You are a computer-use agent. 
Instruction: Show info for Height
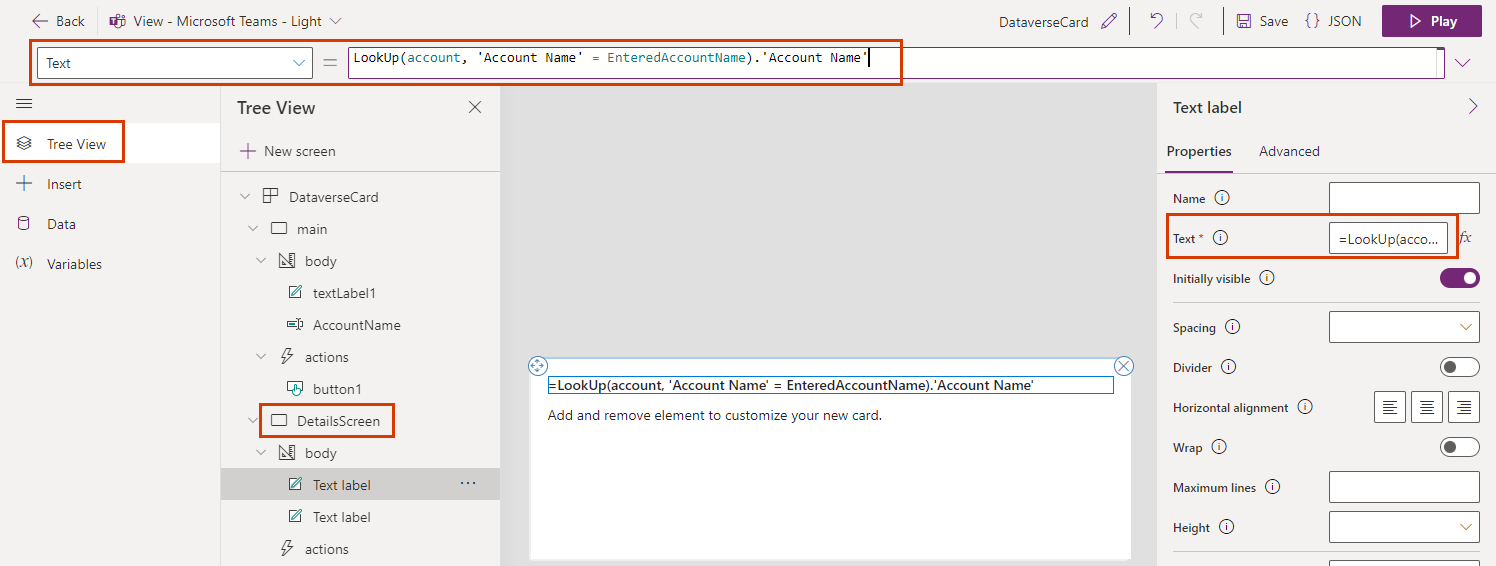pos(1226,527)
